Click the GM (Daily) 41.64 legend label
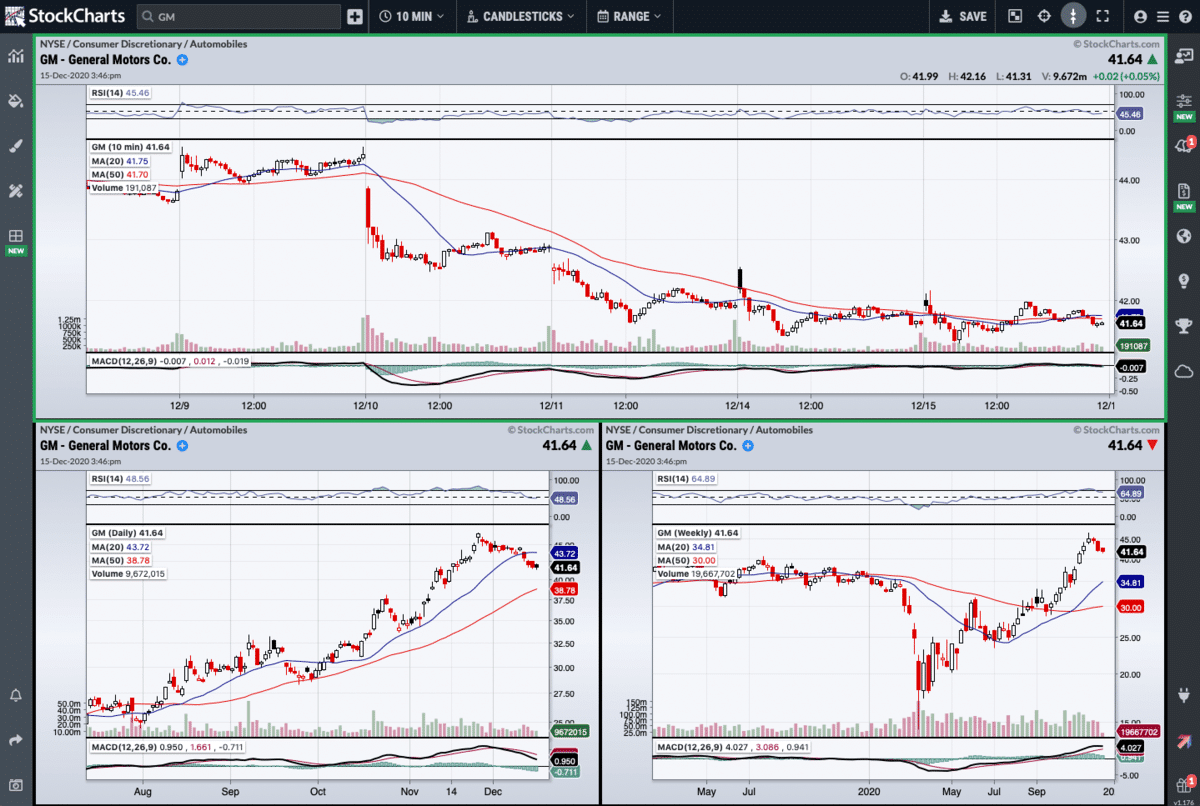This screenshot has width=1200, height=806. pos(126,533)
